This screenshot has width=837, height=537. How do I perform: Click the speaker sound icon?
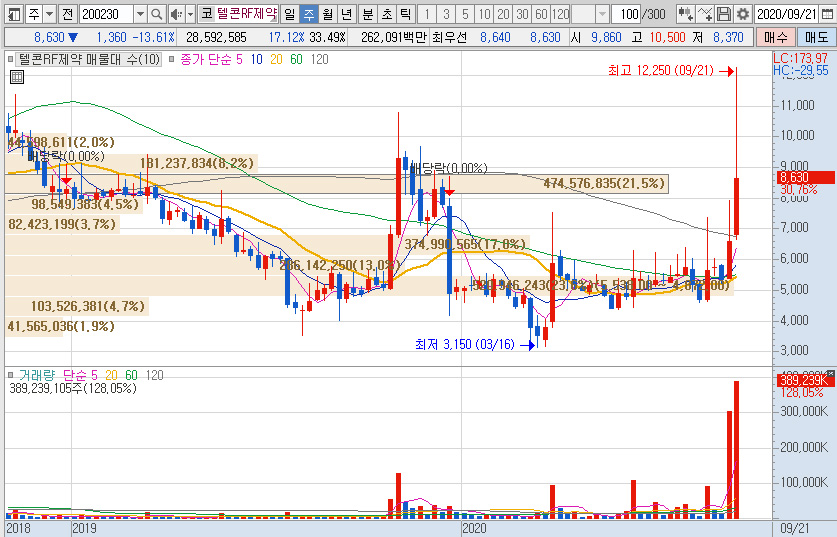pyautogui.click(x=176, y=14)
